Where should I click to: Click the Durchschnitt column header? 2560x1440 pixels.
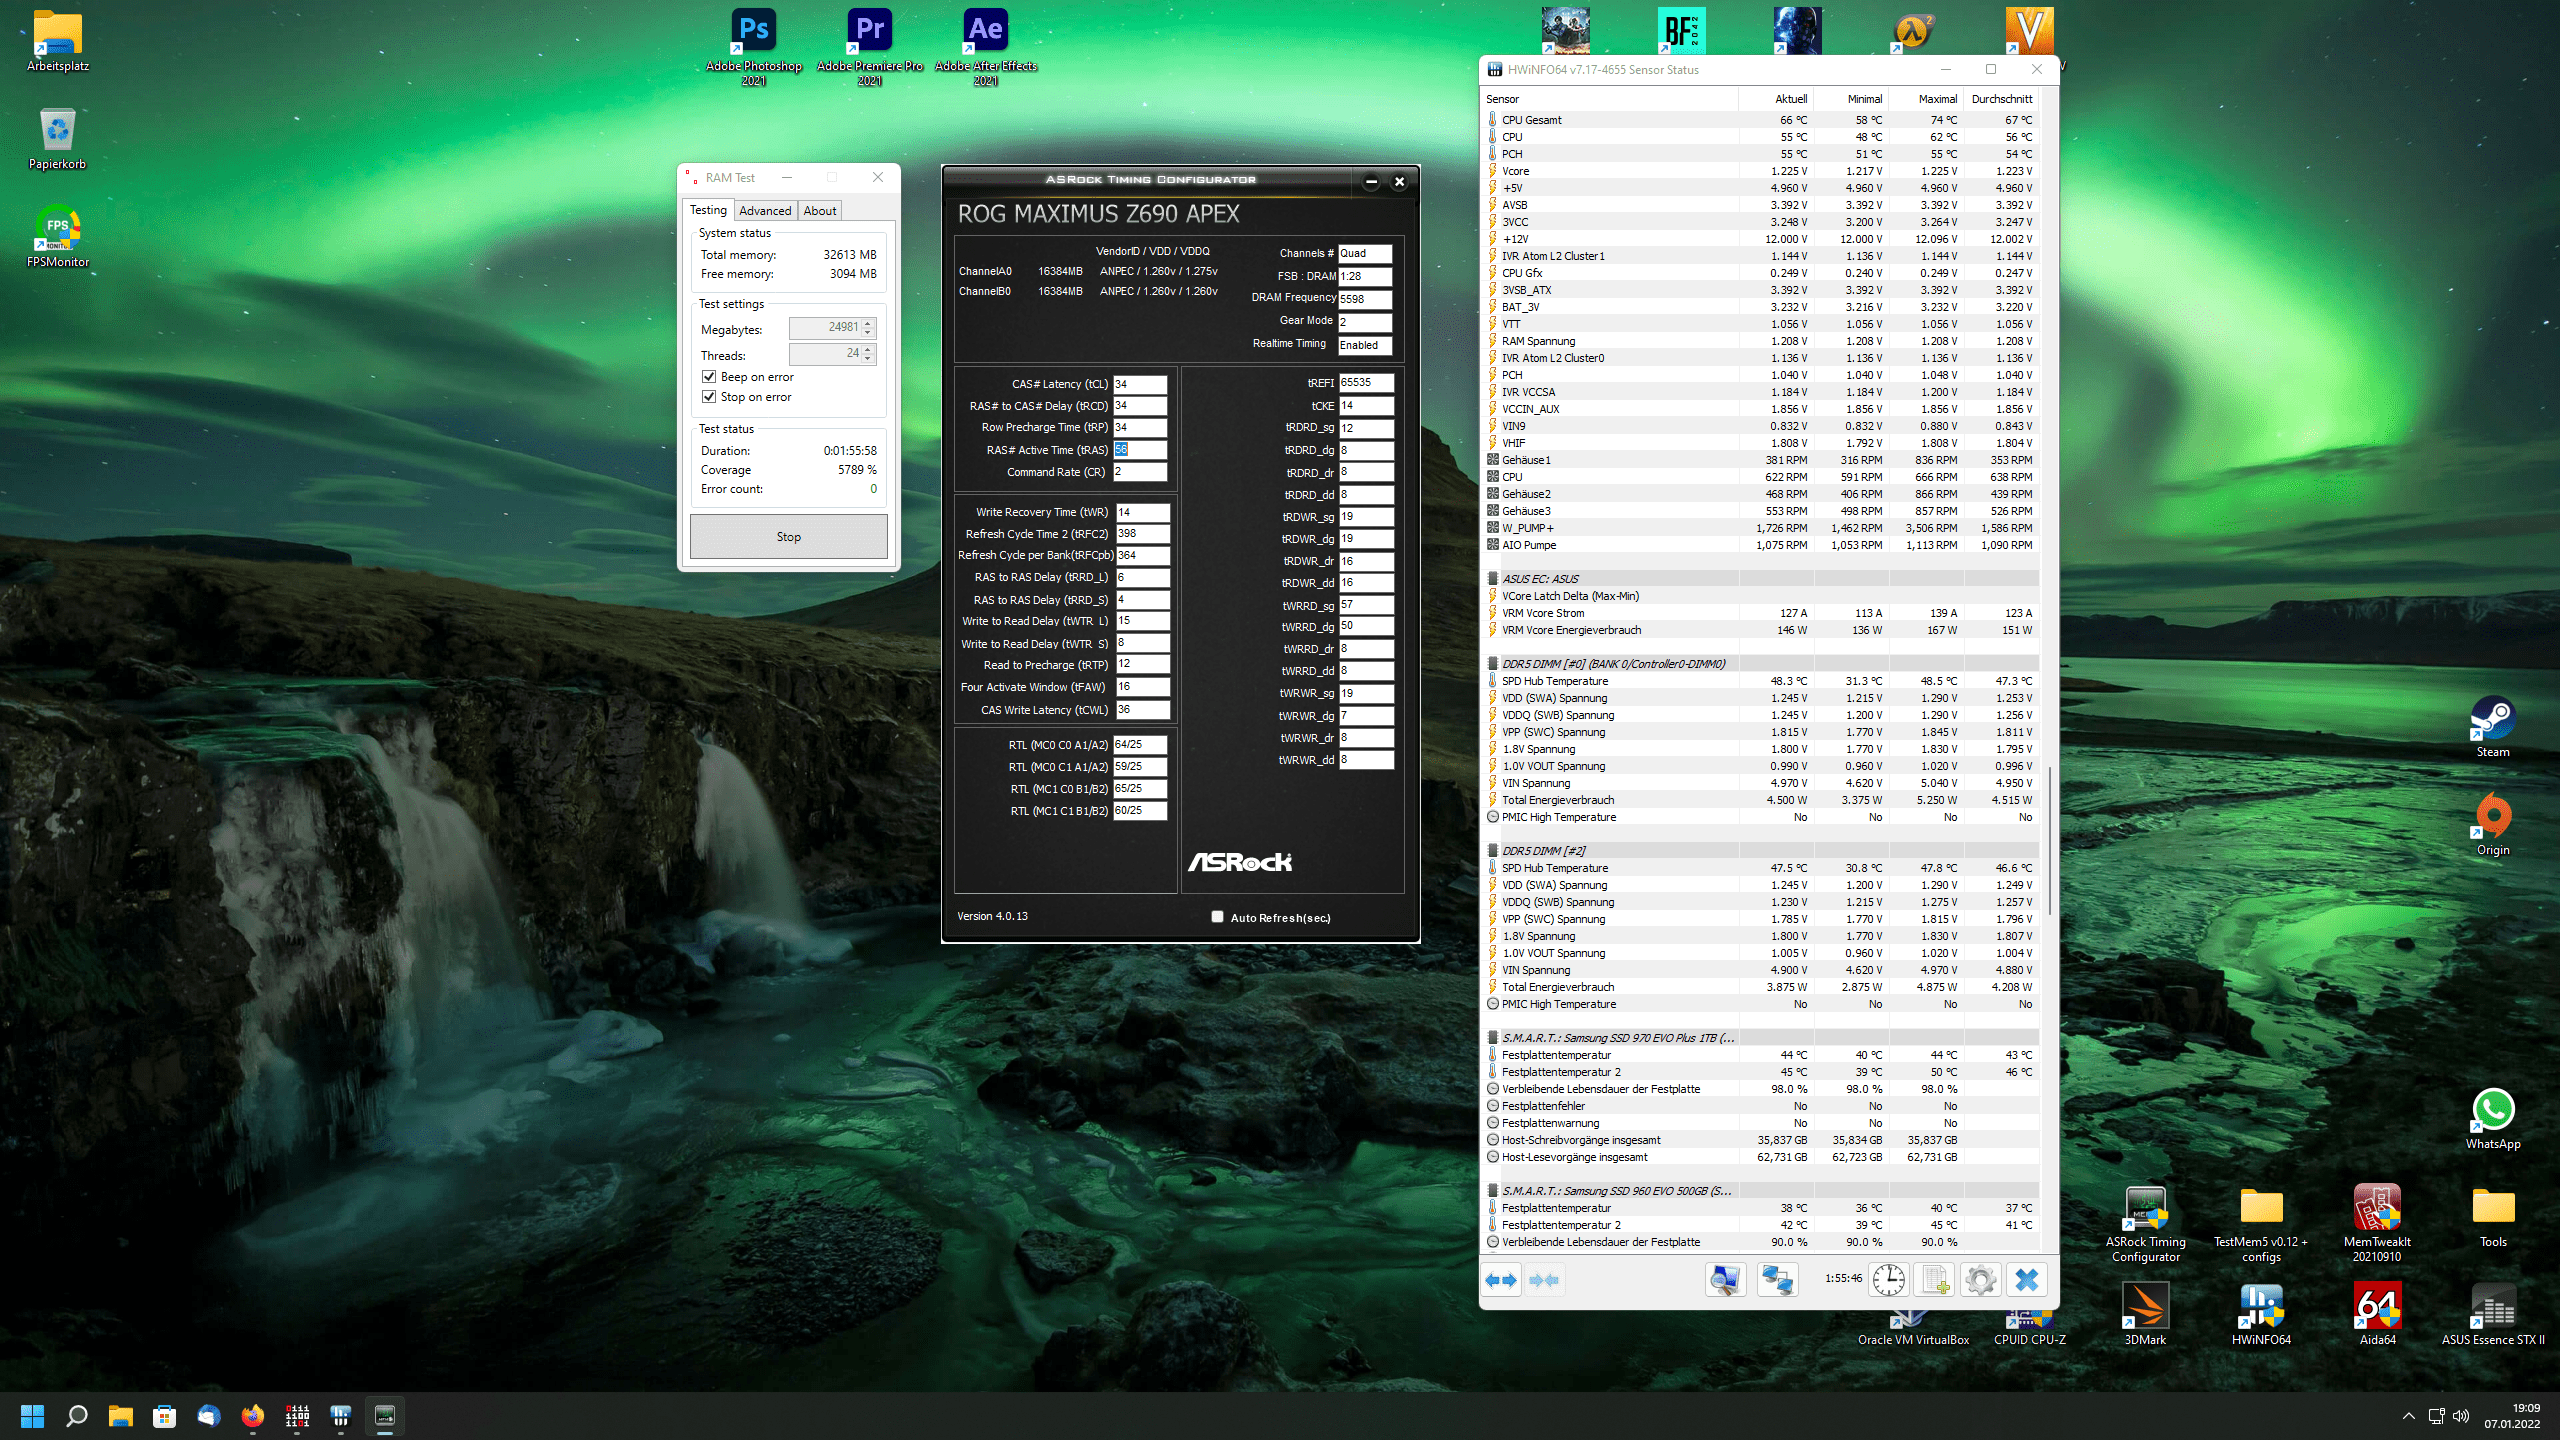pos(2001,99)
